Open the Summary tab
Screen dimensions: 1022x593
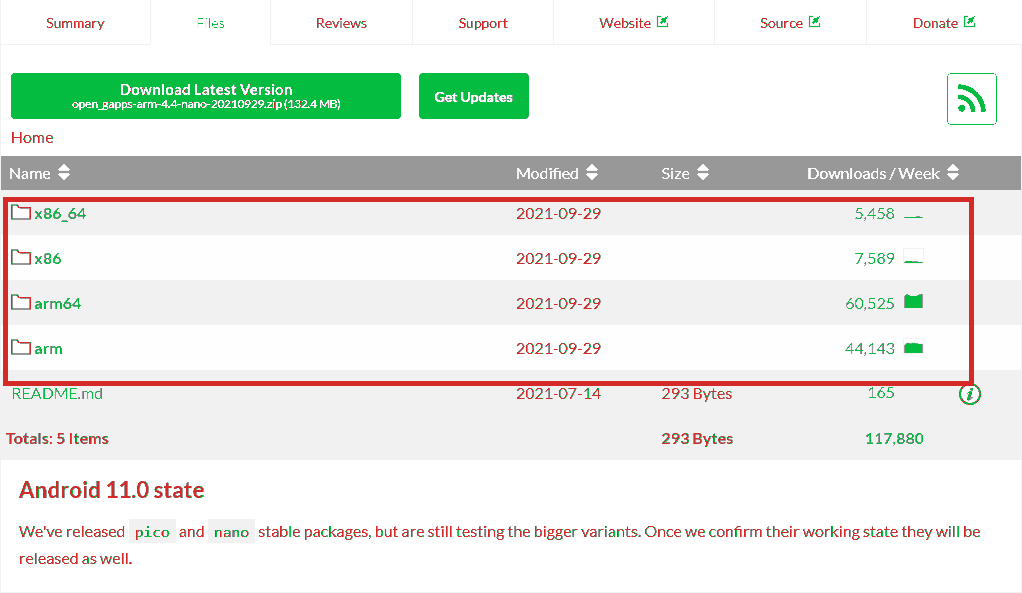click(x=75, y=23)
